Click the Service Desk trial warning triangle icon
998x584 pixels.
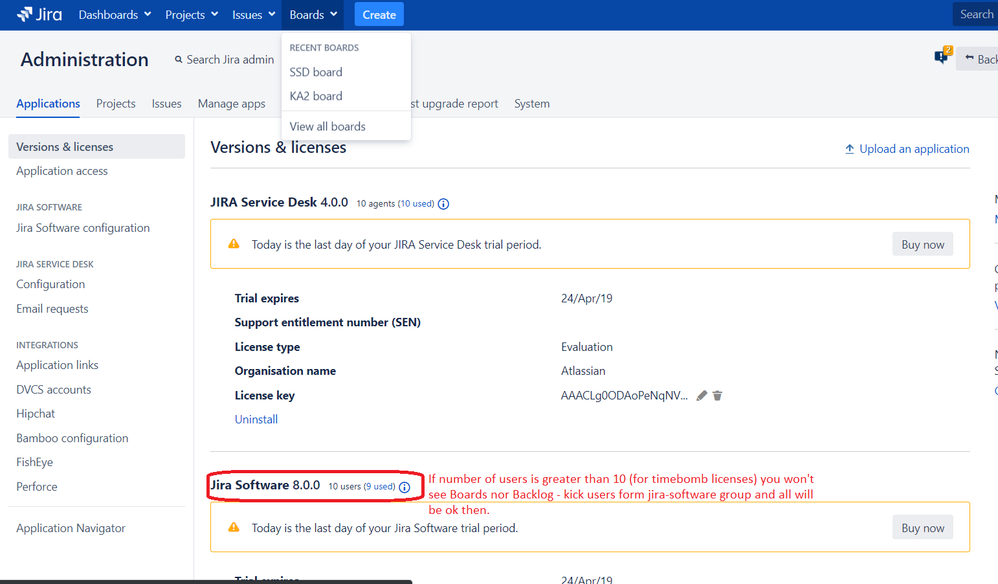(234, 244)
